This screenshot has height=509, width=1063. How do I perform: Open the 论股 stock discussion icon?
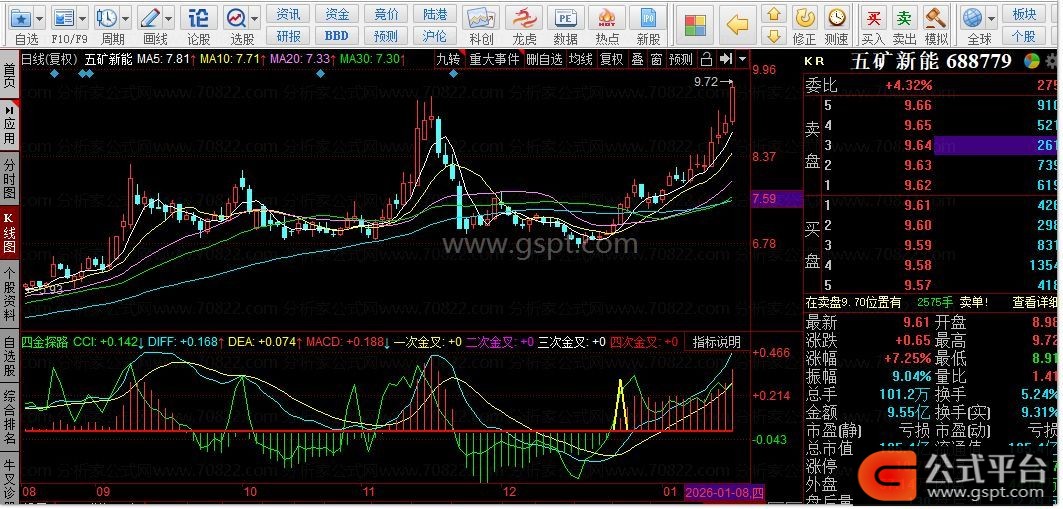tap(199, 24)
